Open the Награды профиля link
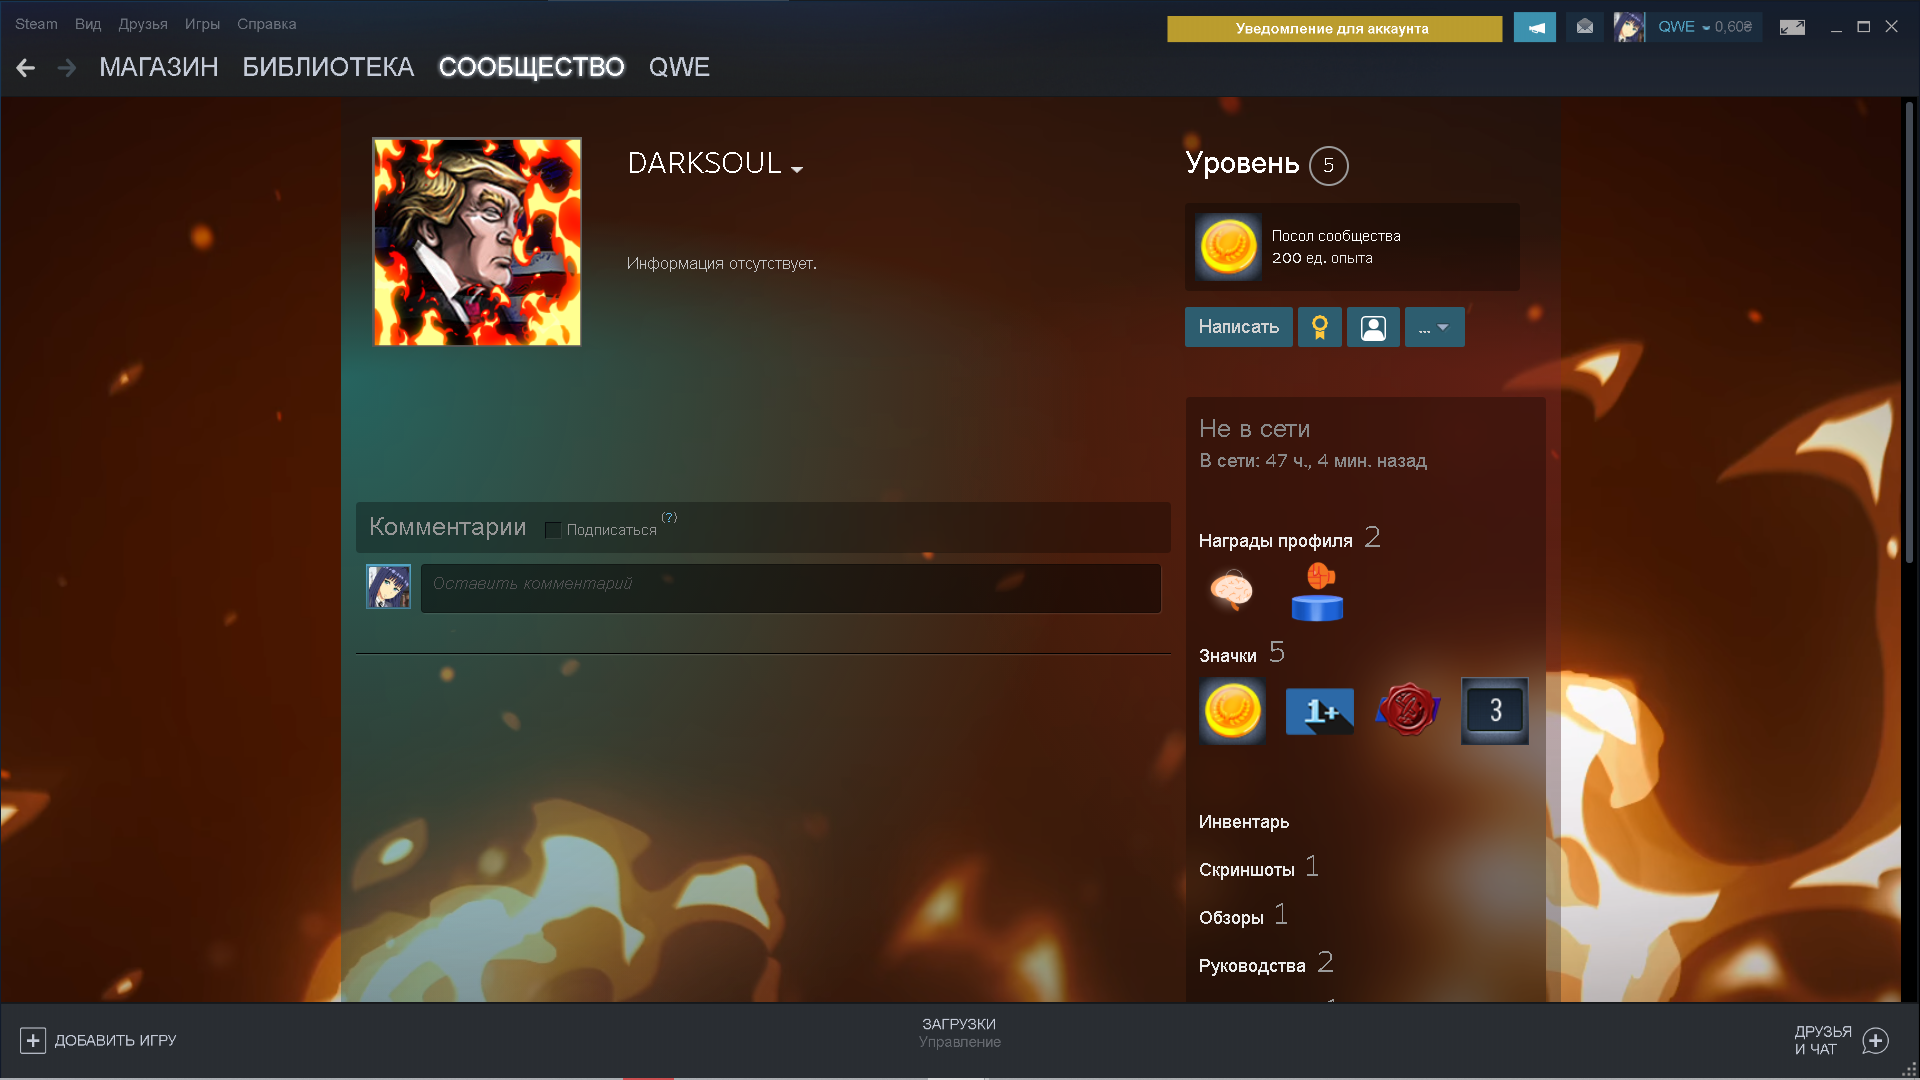This screenshot has height=1080, width=1920. [1275, 541]
